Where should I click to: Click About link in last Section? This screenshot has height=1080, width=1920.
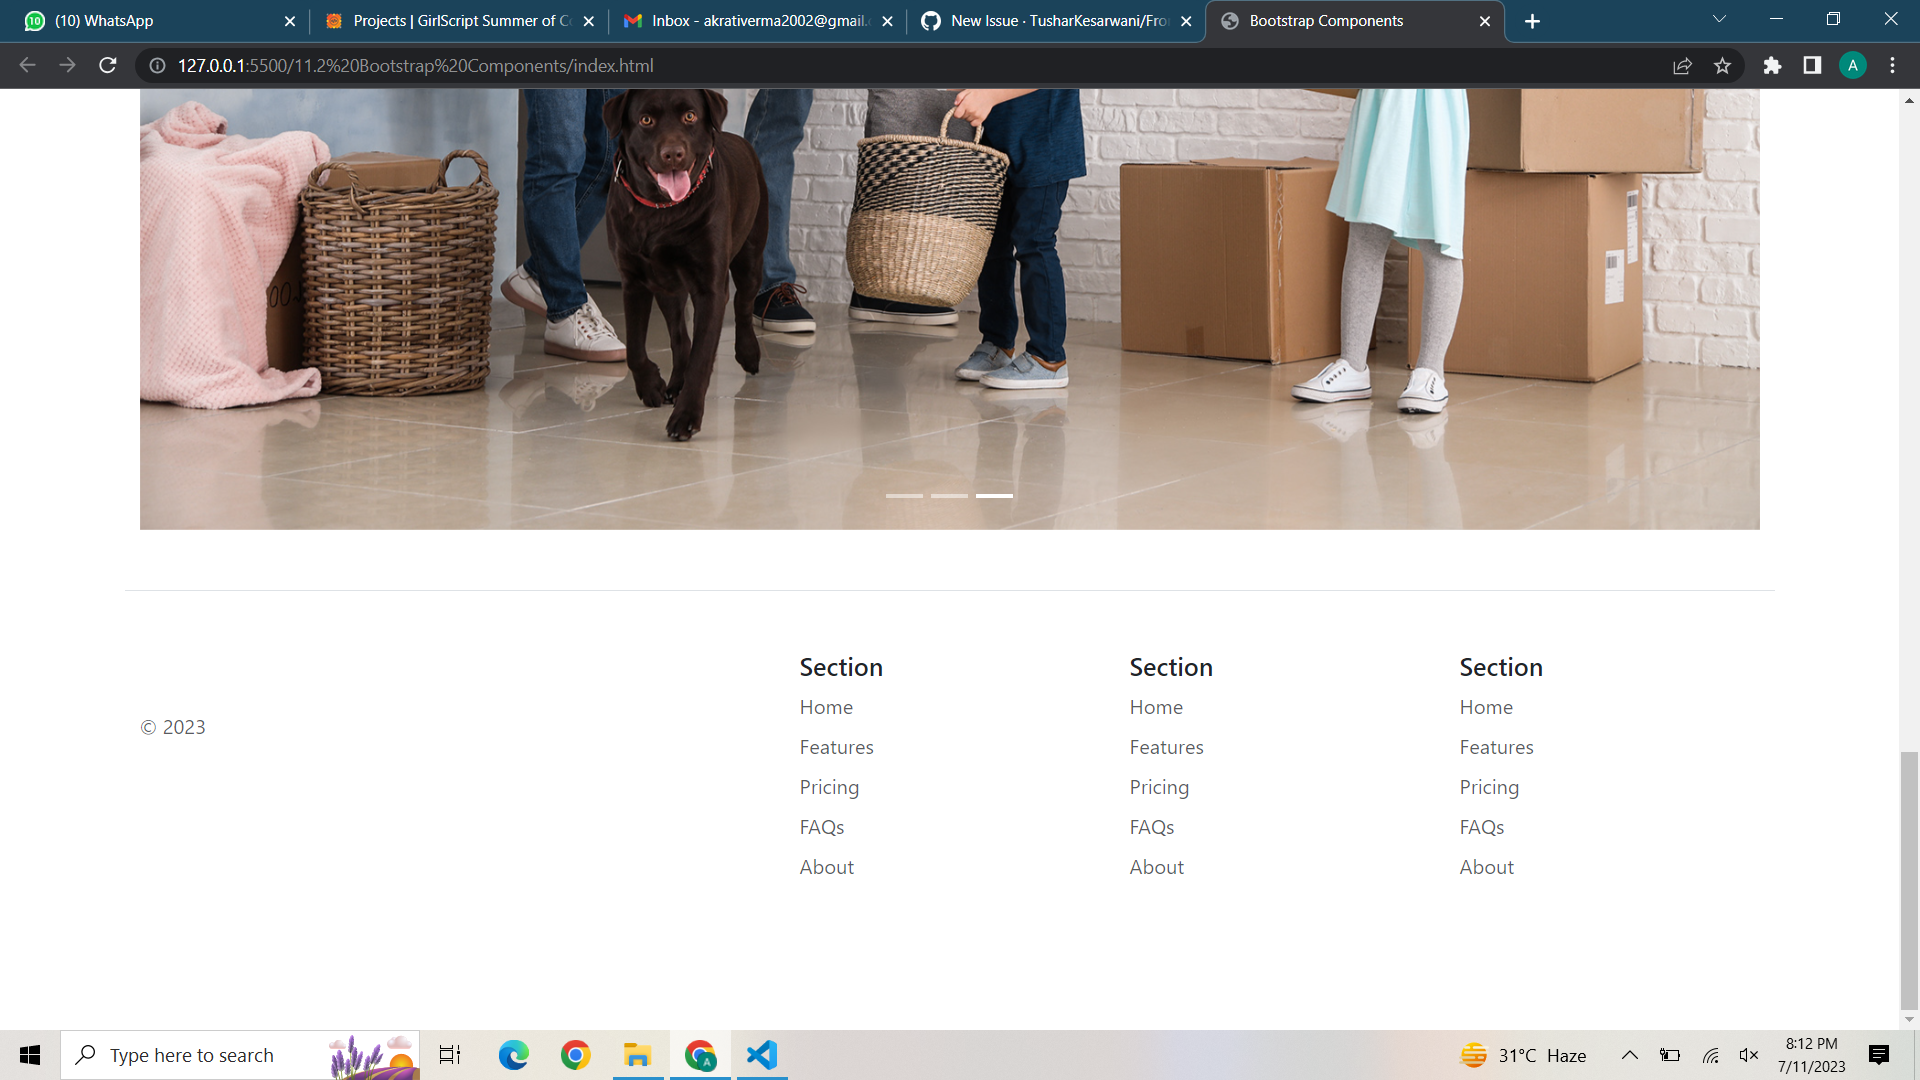coord(1486,868)
